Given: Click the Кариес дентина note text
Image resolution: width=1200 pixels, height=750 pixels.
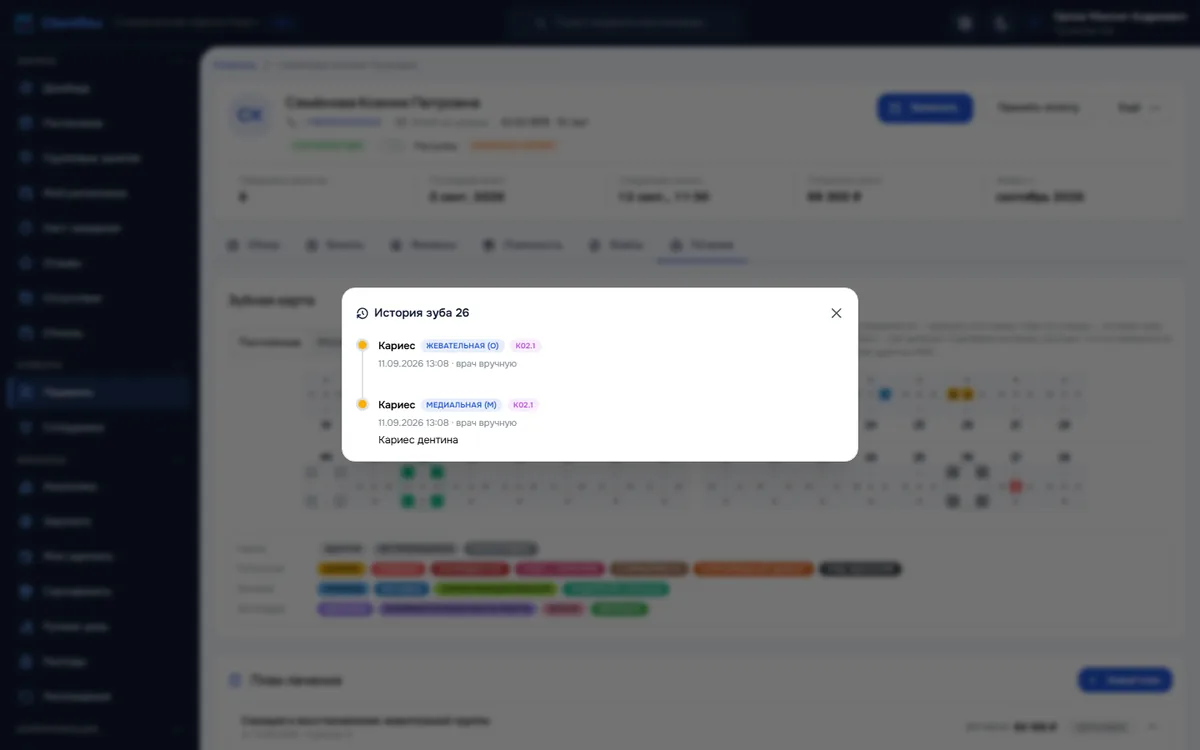Looking at the screenshot, I should pos(418,440).
